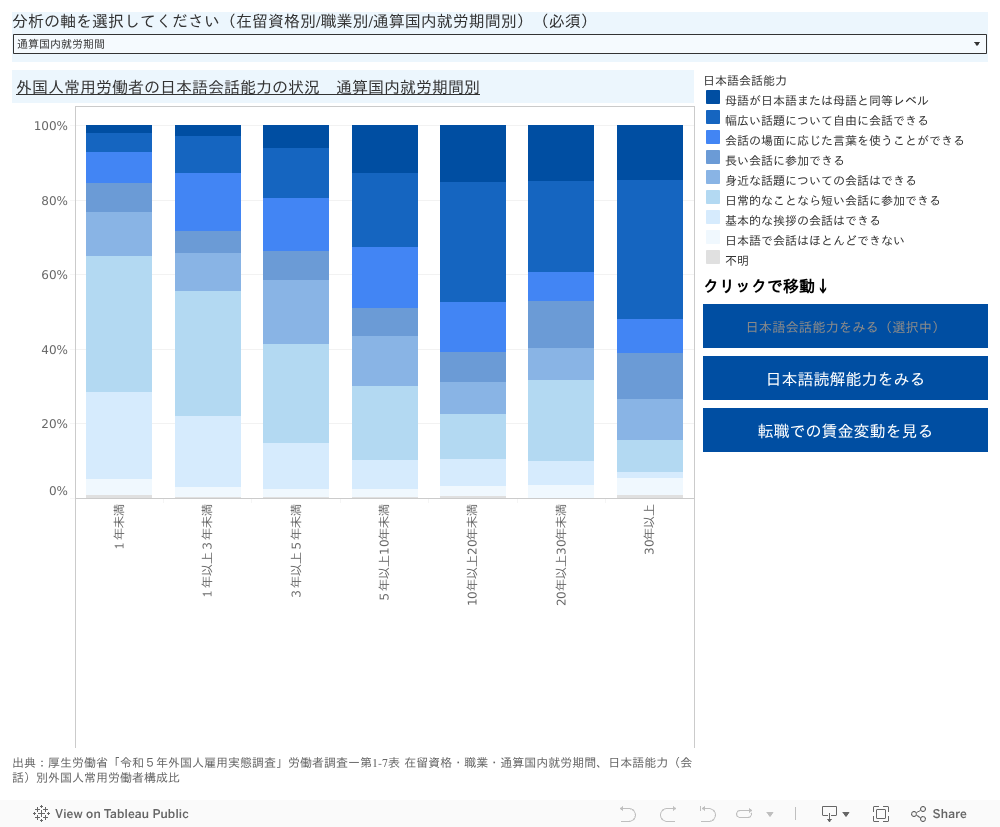Click the redo icon in the toolbar
This screenshot has height=827, width=1000.
[668, 814]
